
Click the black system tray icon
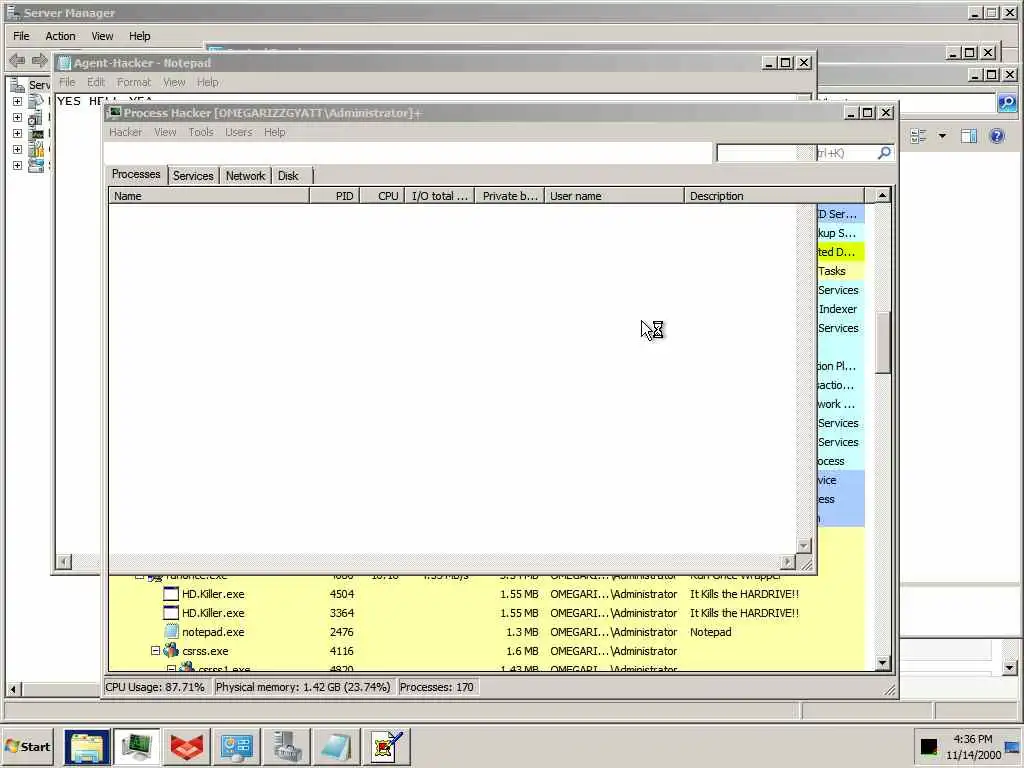(x=929, y=746)
